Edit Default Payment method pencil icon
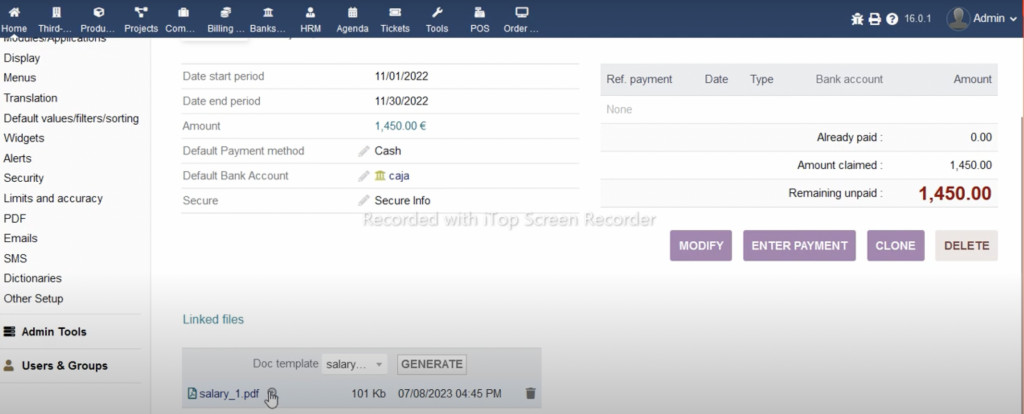Image resolution: width=1024 pixels, height=414 pixels. click(x=364, y=151)
